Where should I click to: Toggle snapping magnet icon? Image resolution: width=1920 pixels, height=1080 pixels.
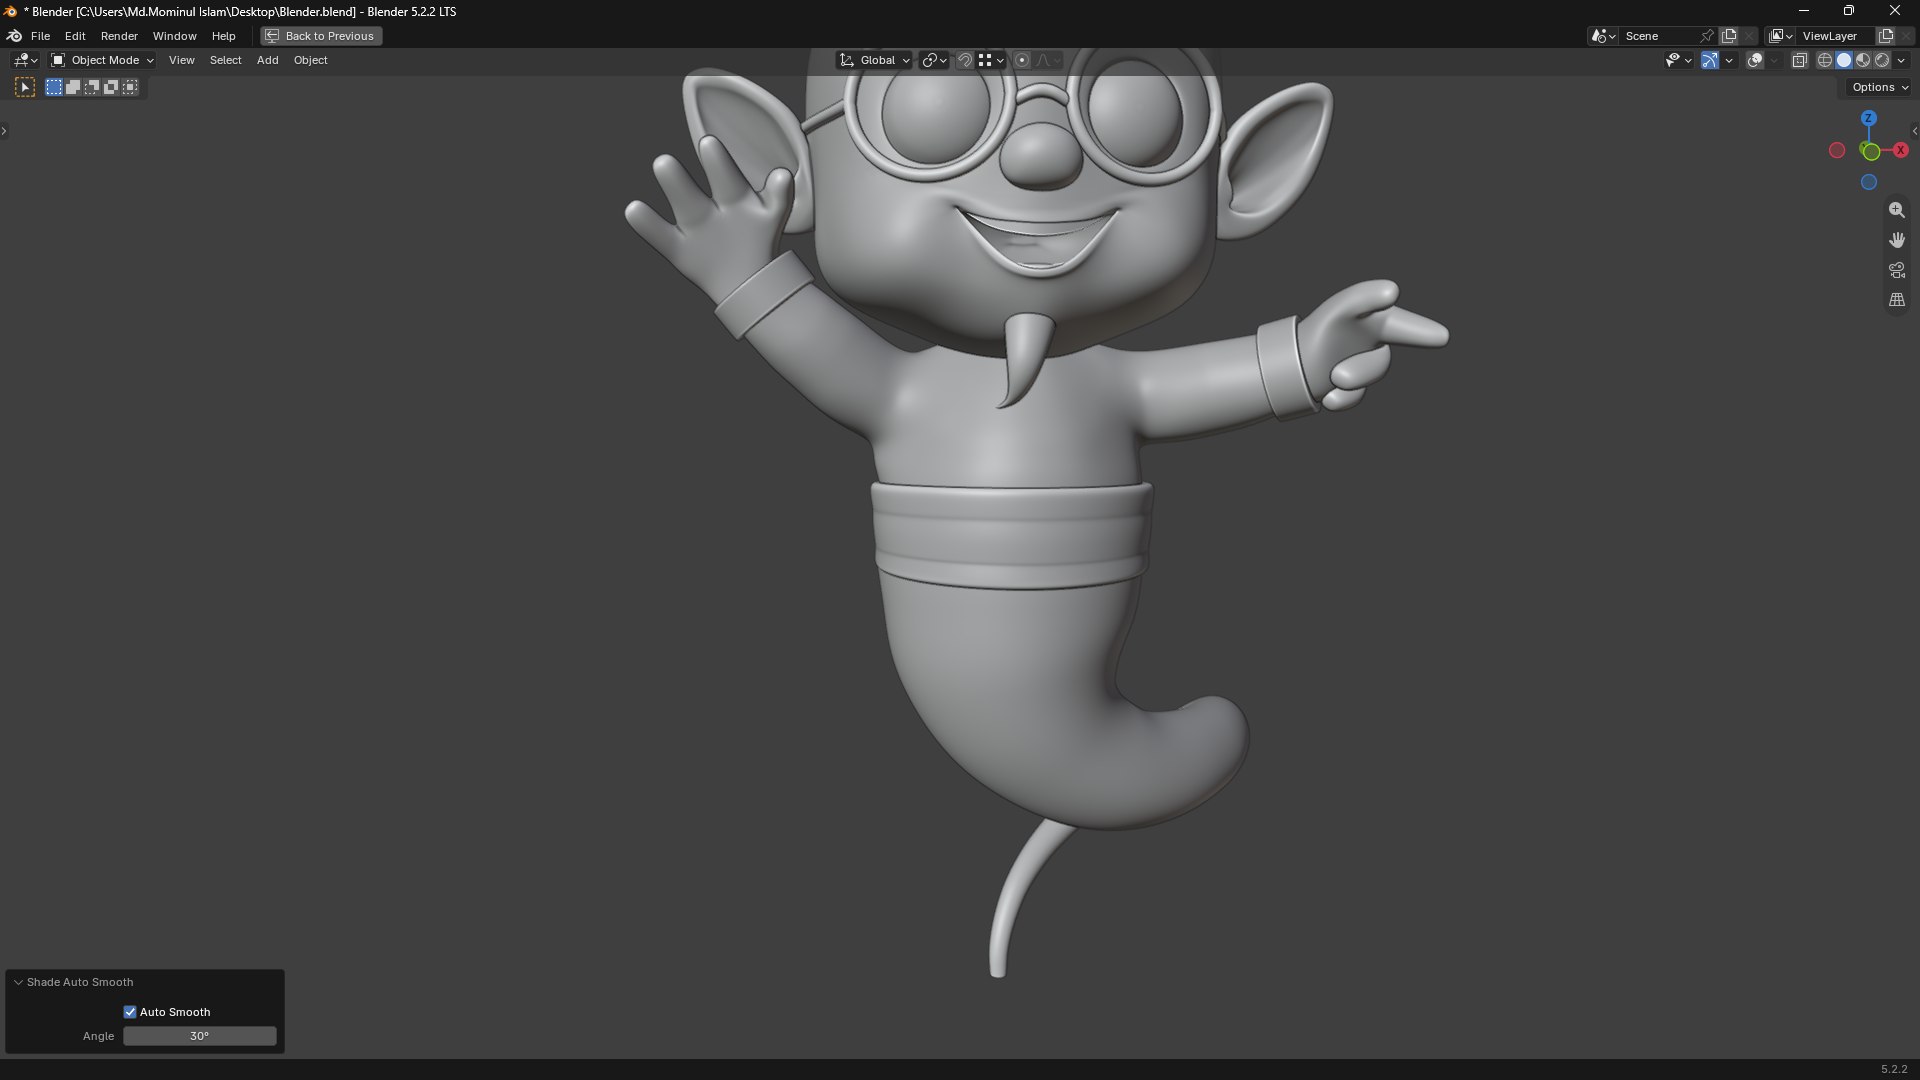click(965, 60)
